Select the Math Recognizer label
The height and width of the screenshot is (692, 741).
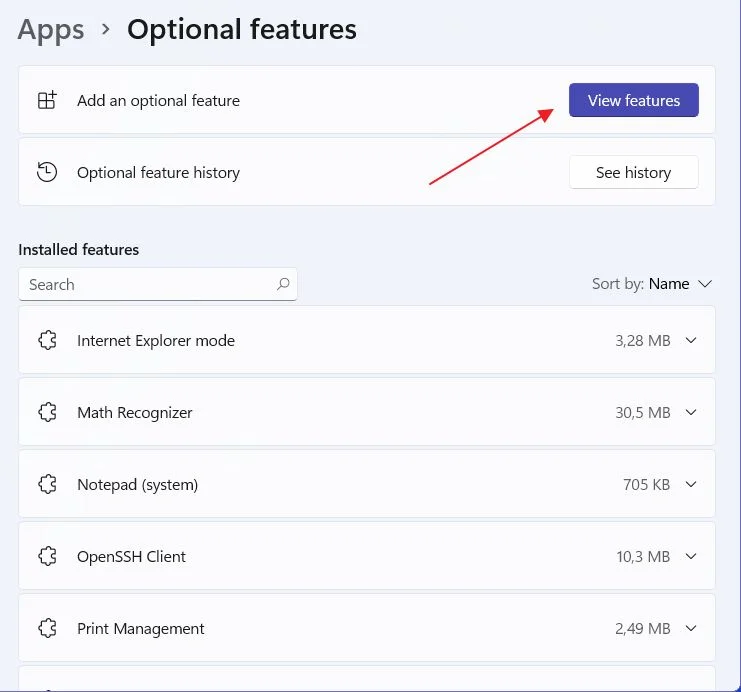[135, 413]
